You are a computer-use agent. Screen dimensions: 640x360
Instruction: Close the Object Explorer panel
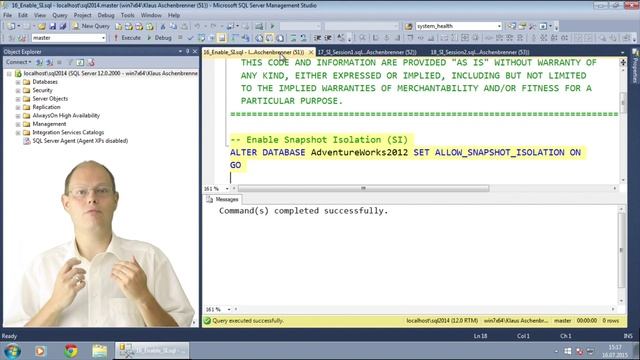[195, 51]
